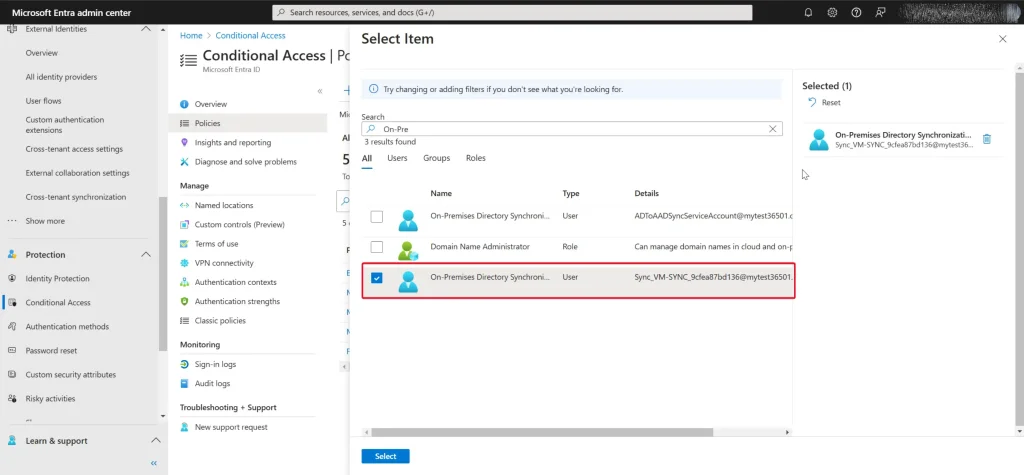The width and height of the screenshot is (1024, 475).
Task: Collapse the left navigation sidebar at bottom
Action: pyautogui.click(x=154, y=463)
